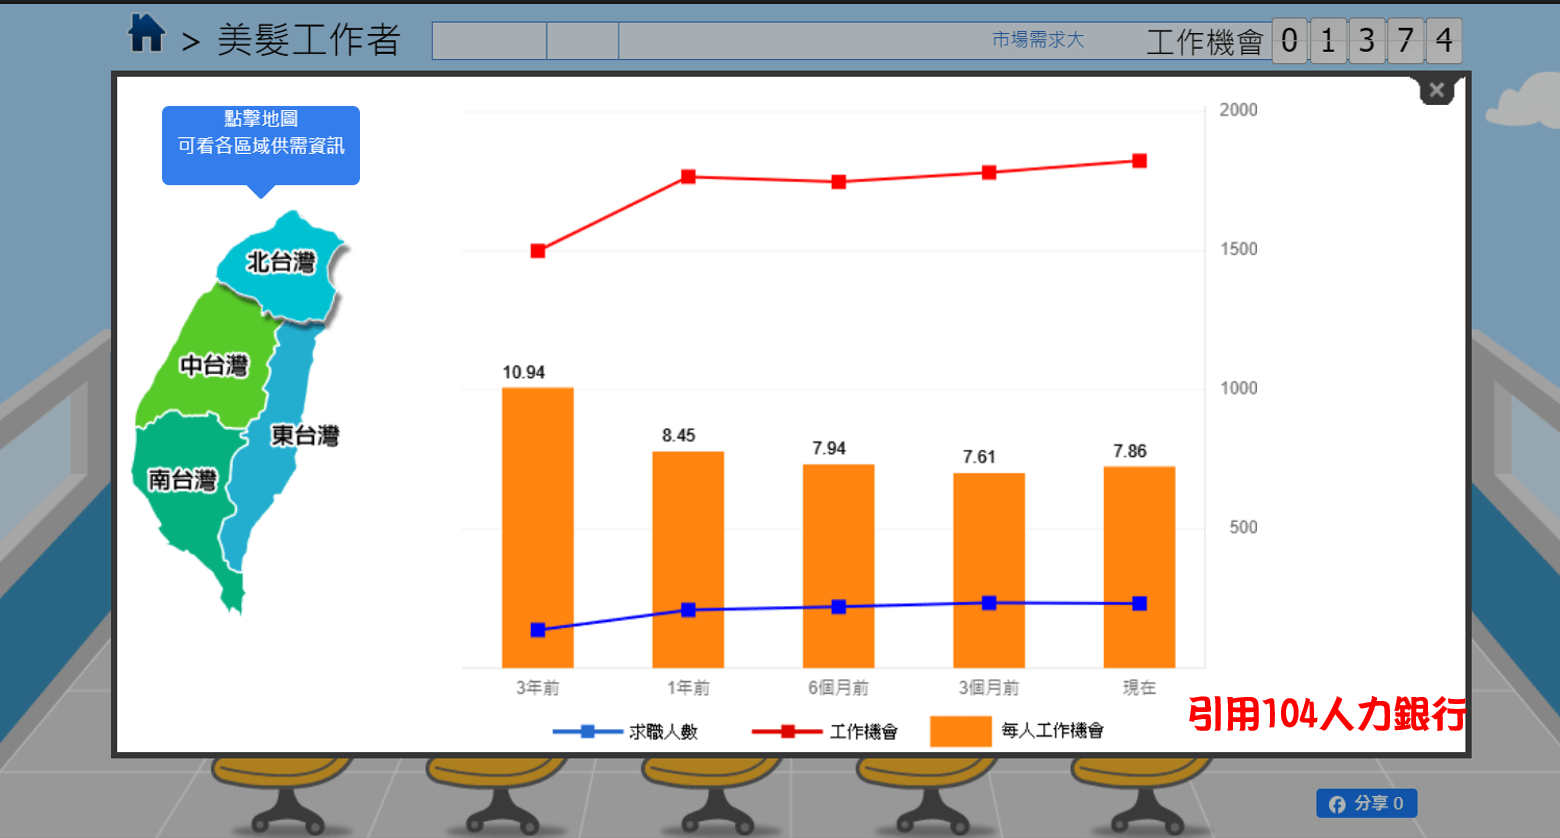Close the chart popup with X
Screen dimensions: 1560x838
1436,90
